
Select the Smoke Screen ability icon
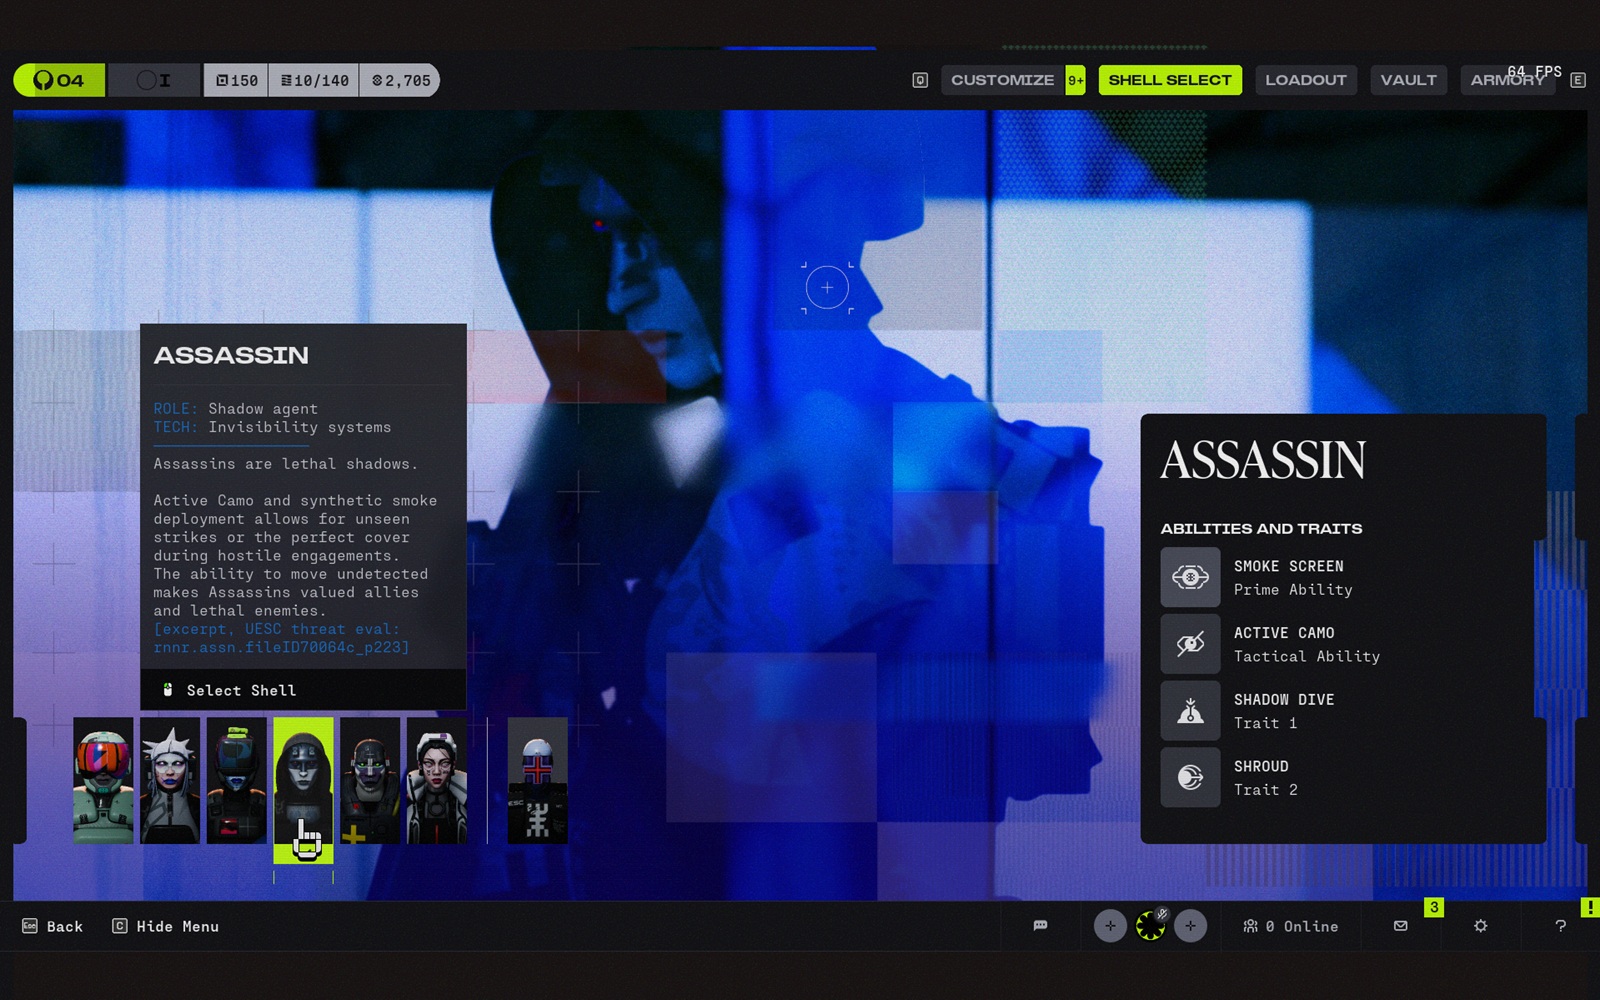coord(1190,577)
